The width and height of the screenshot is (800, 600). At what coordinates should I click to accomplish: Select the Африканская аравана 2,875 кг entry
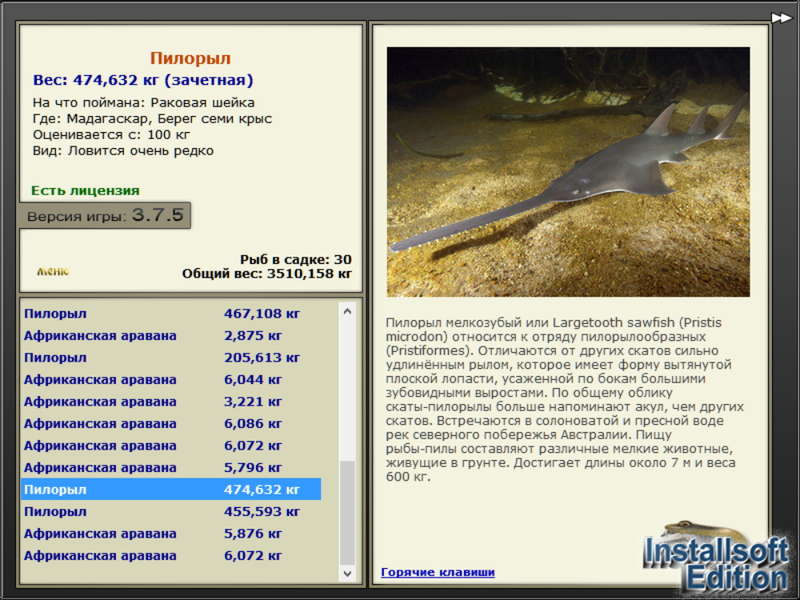[x=171, y=335]
